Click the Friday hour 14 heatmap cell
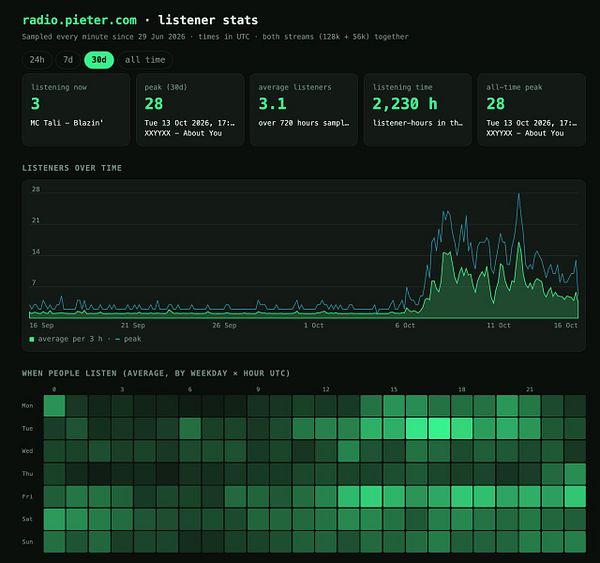This screenshot has width=600, height=563. (x=371, y=496)
